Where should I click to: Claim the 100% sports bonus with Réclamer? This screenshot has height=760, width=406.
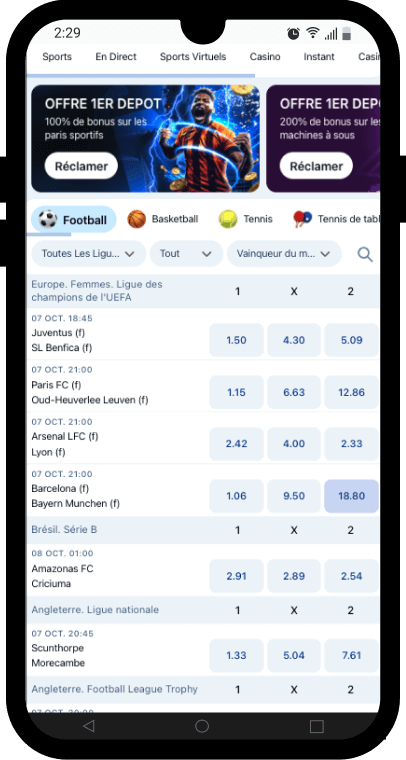(81, 166)
